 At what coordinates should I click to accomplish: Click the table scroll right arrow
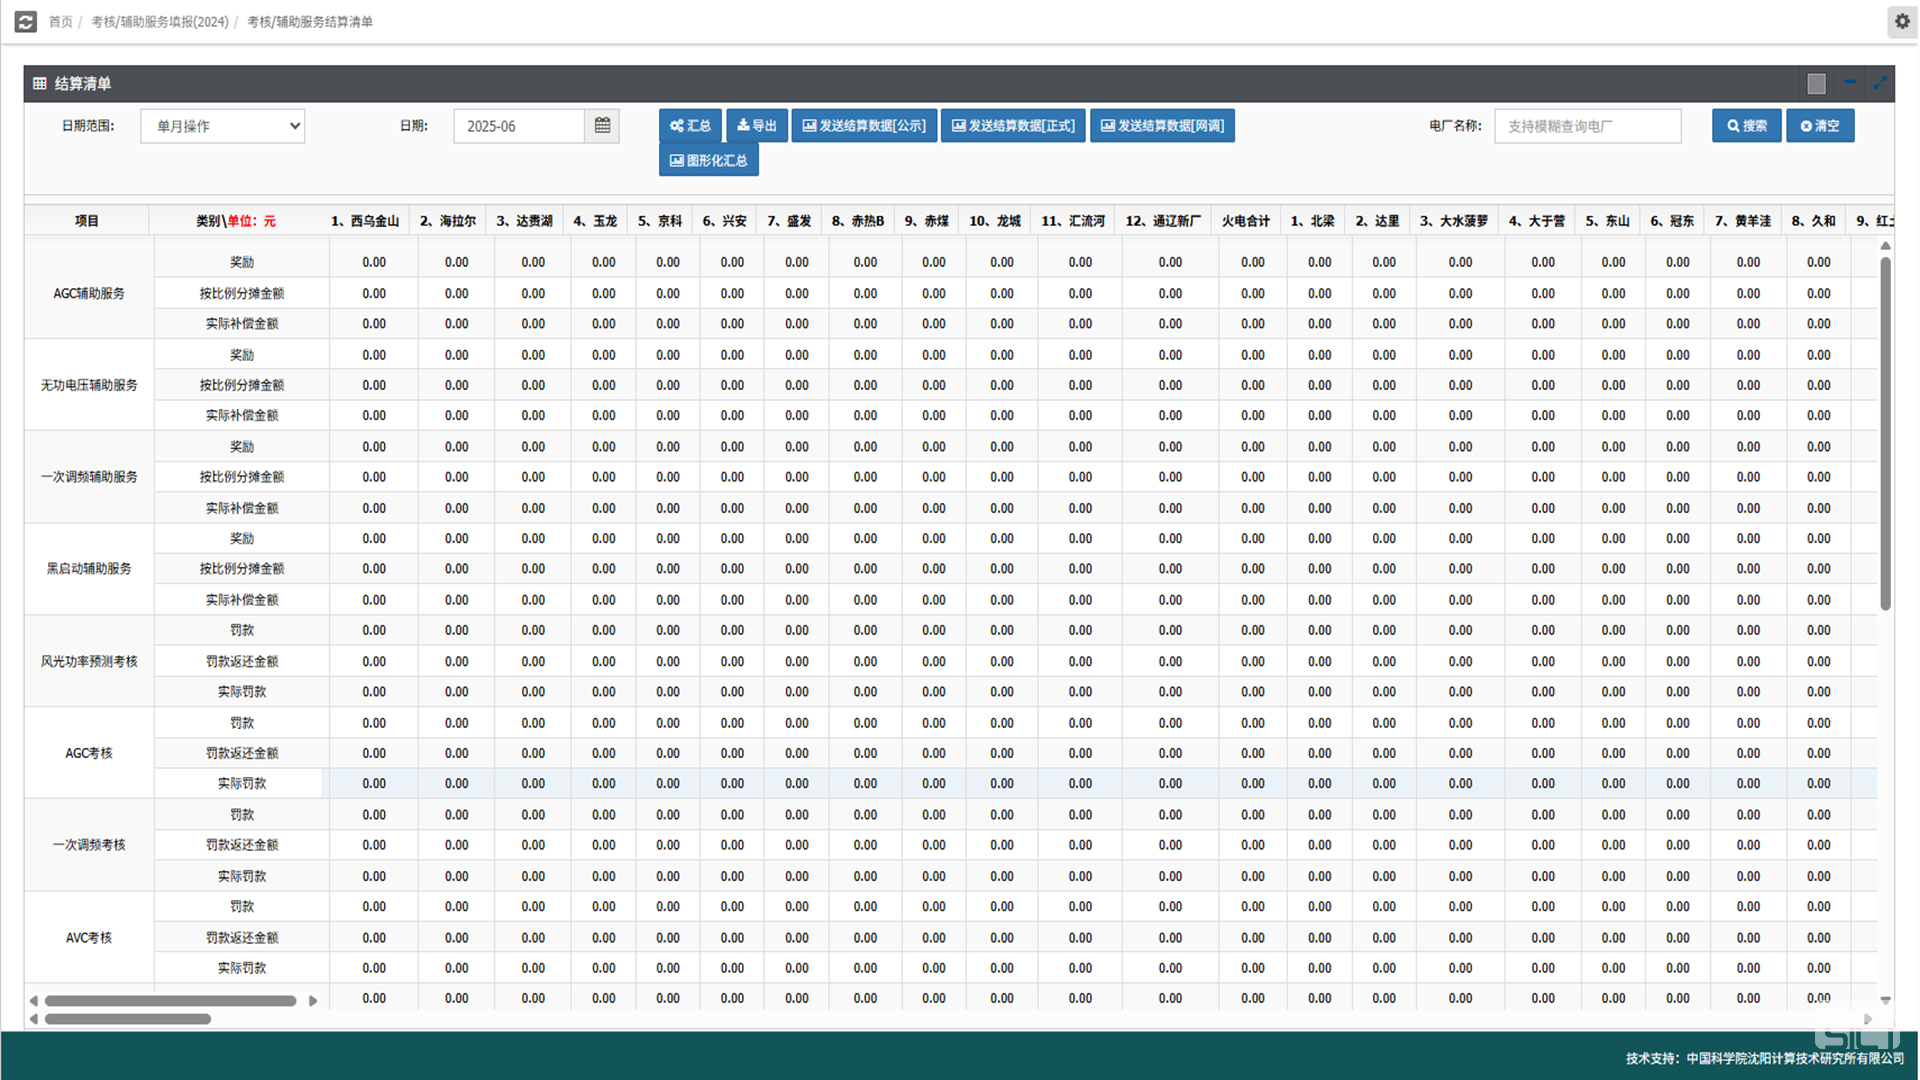[313, 1001]
